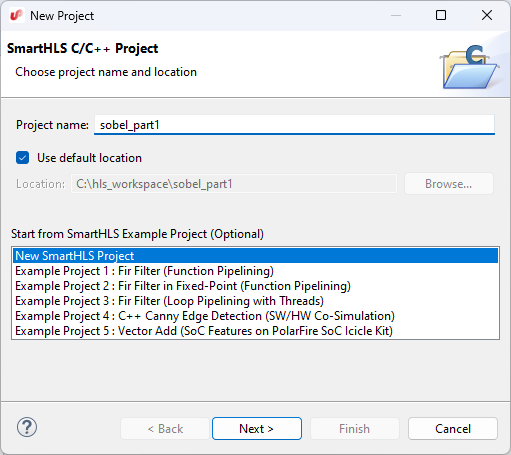
Task: Close the New Project dialog
Action: (487, 15)
